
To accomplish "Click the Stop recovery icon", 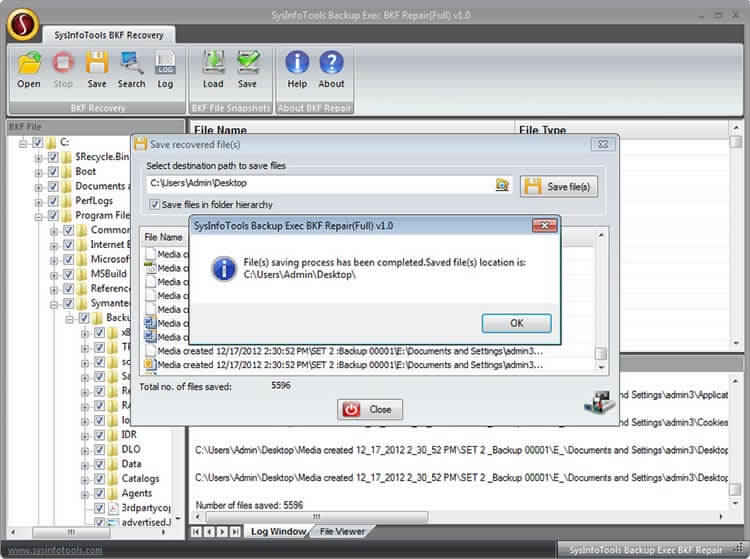I will coord(63,64).
